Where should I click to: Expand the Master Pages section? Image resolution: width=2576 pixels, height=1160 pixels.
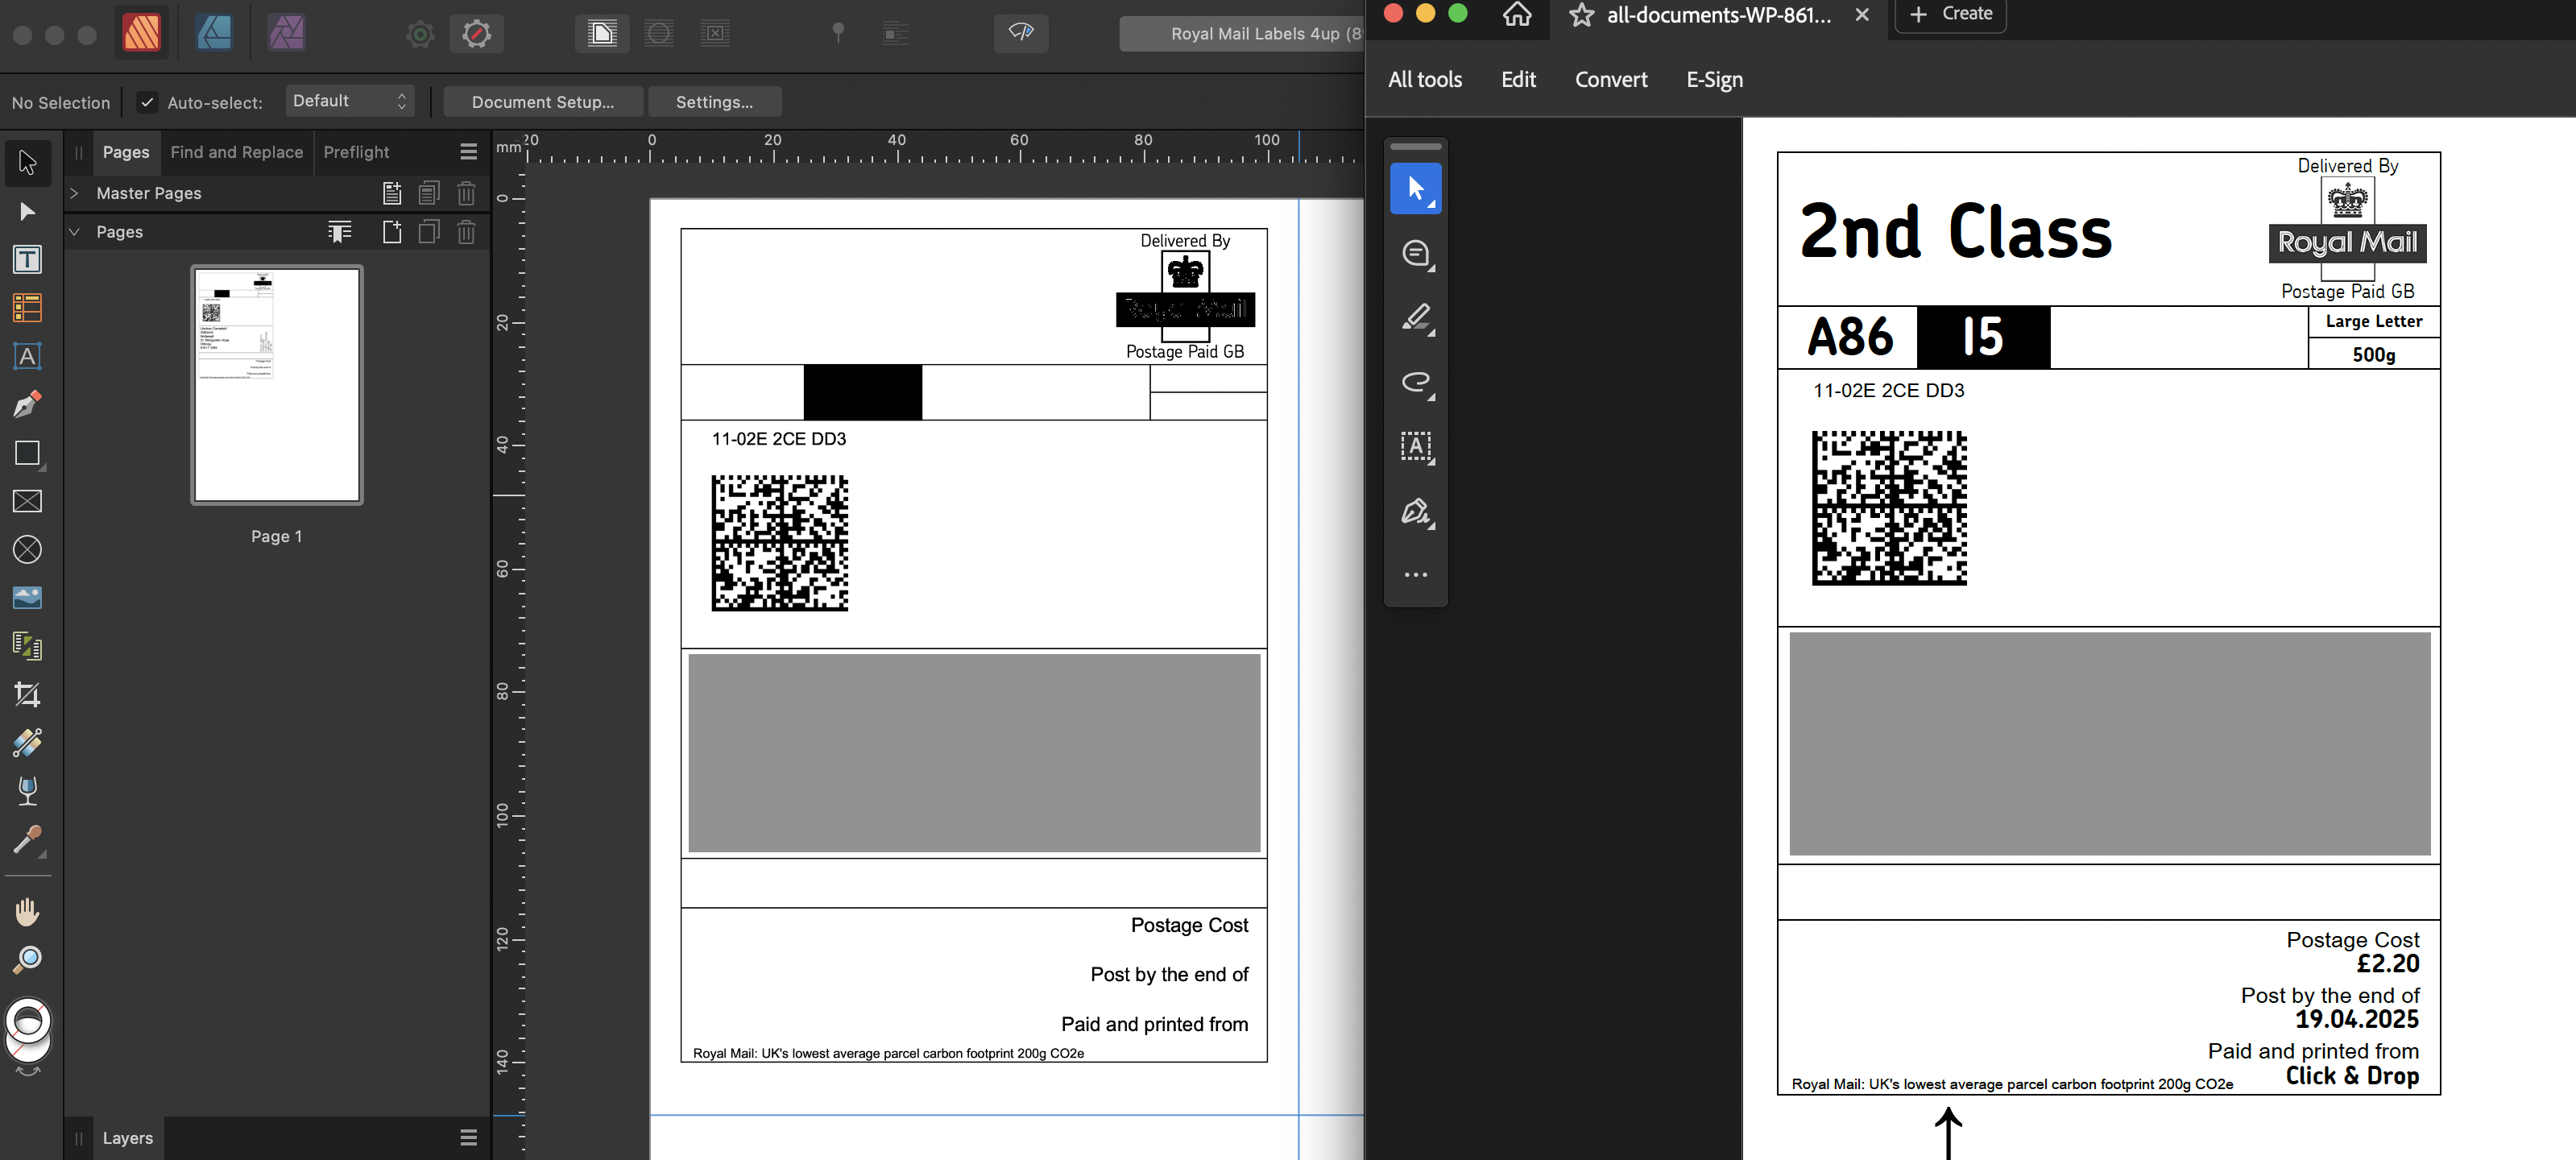(74, 193)
